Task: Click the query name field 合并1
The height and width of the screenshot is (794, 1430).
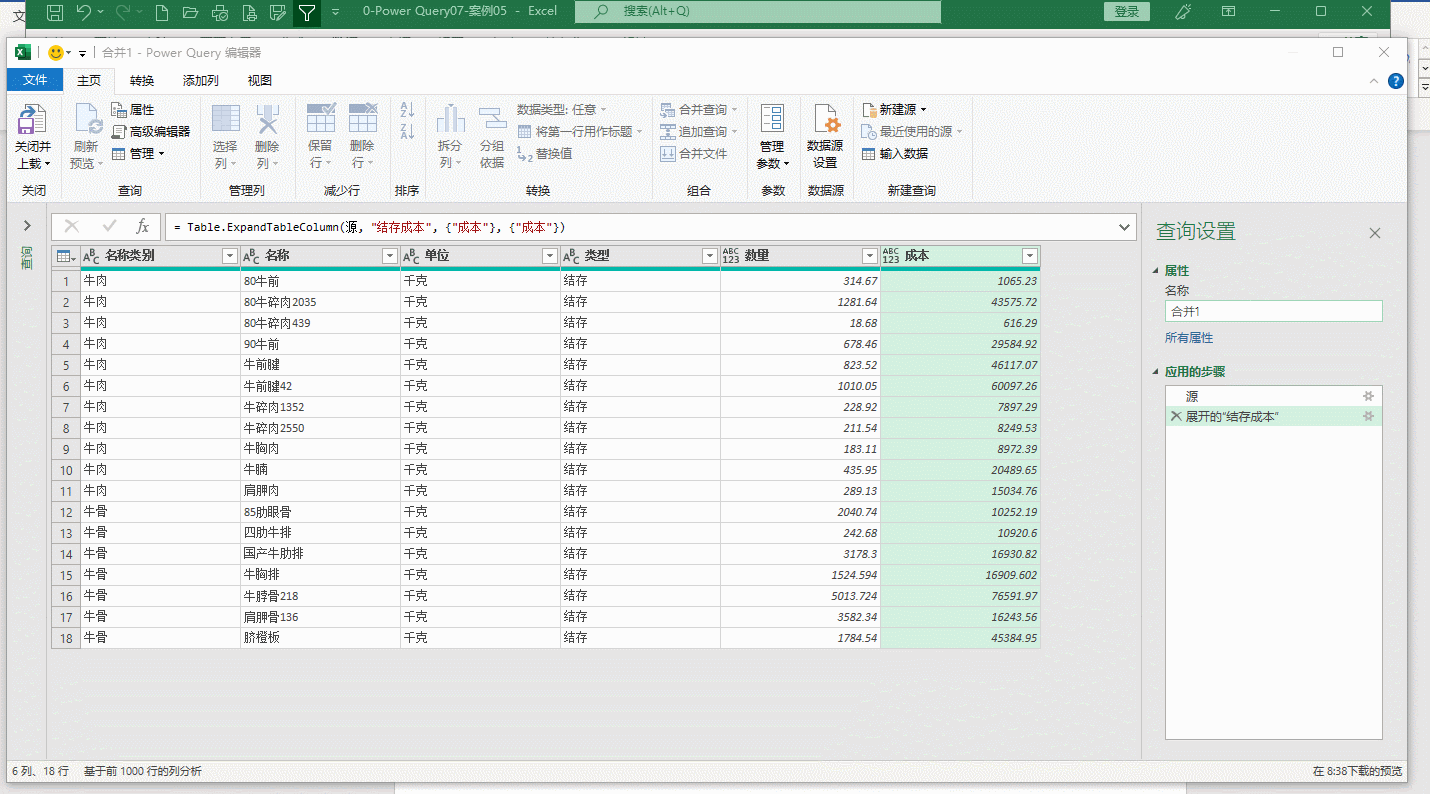Action: pos(1273,311)
